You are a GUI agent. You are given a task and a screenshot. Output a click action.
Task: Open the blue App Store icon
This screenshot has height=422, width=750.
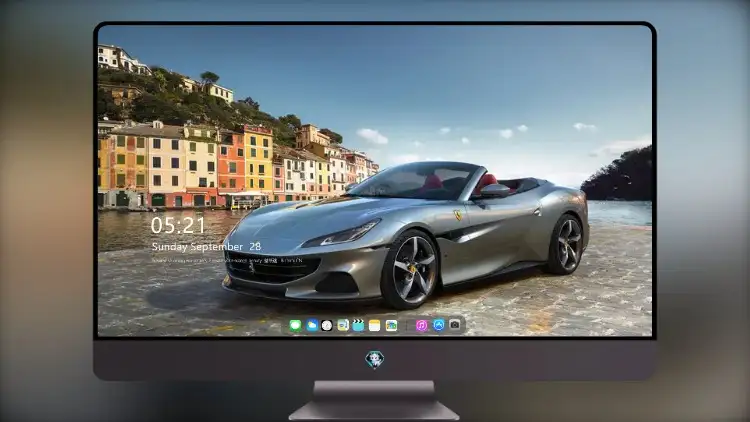click(439, 325)
